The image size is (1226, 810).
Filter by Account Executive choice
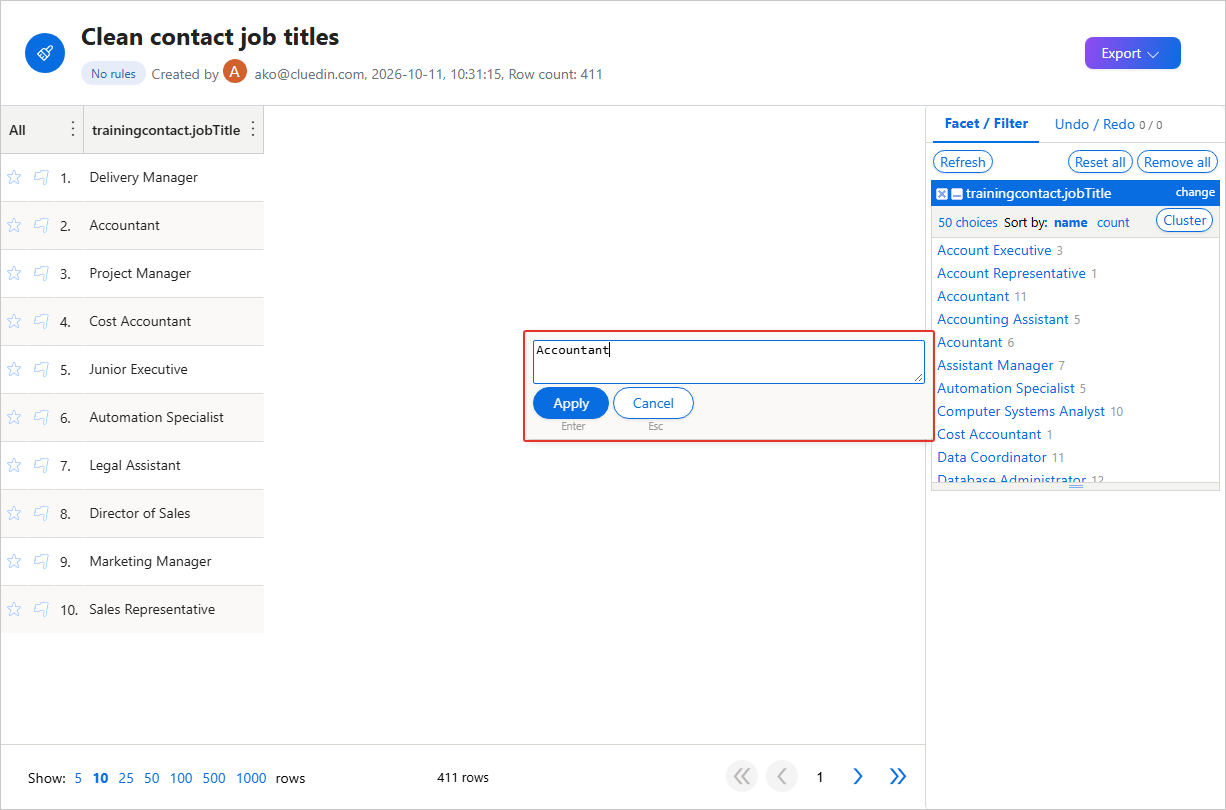pos(994,250)
